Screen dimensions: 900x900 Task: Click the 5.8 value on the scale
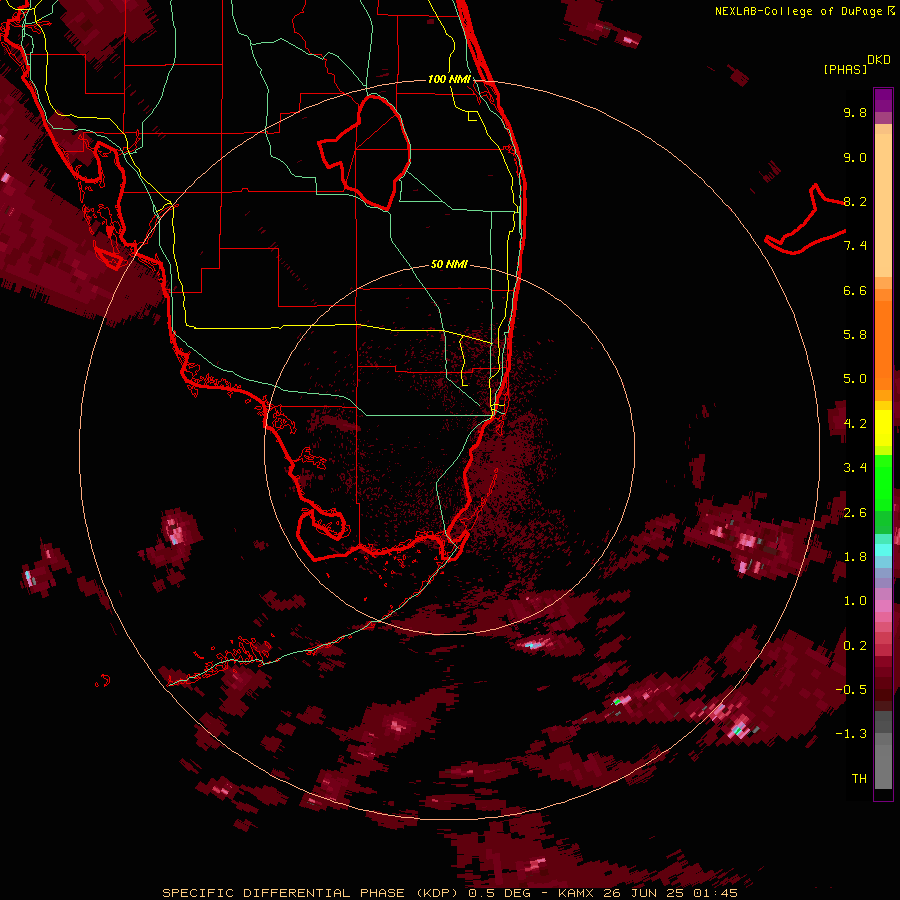click(855, 335)
